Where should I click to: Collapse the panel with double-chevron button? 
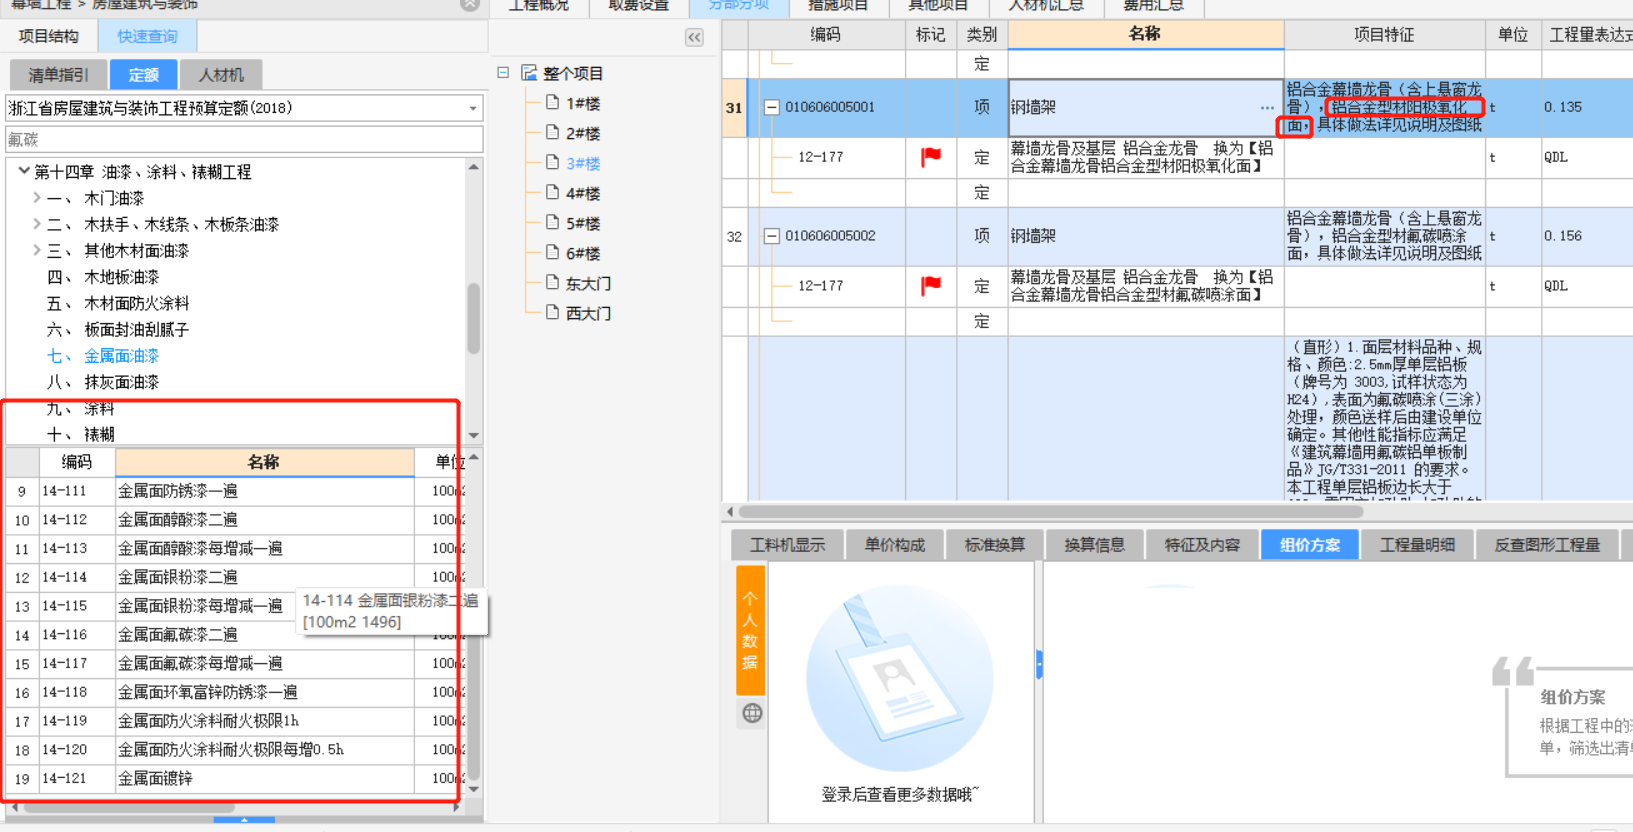tap(694, 38)
